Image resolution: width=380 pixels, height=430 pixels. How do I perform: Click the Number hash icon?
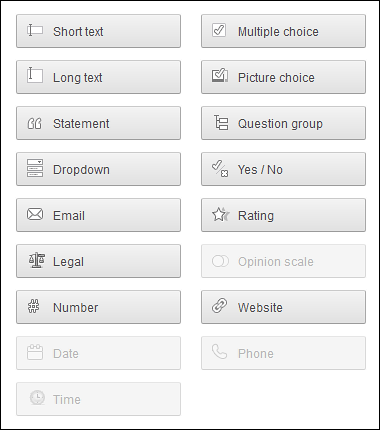point(33,306)
